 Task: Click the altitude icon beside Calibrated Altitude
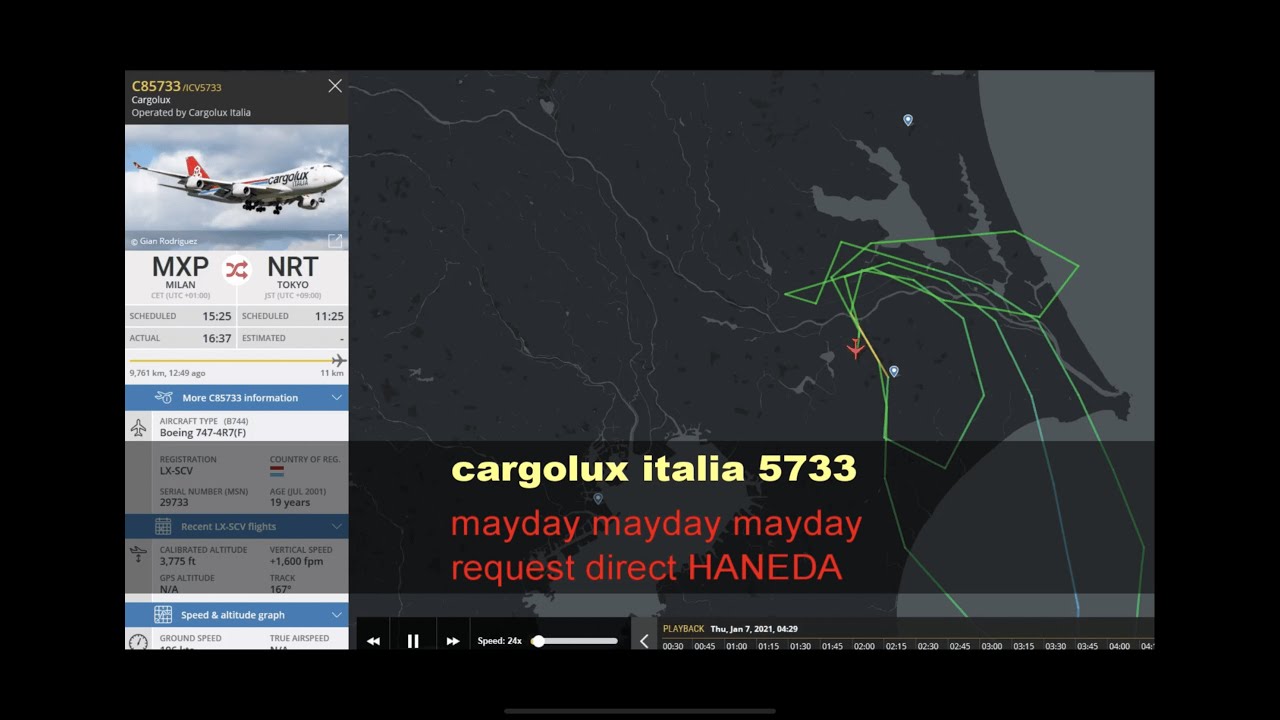138,555
